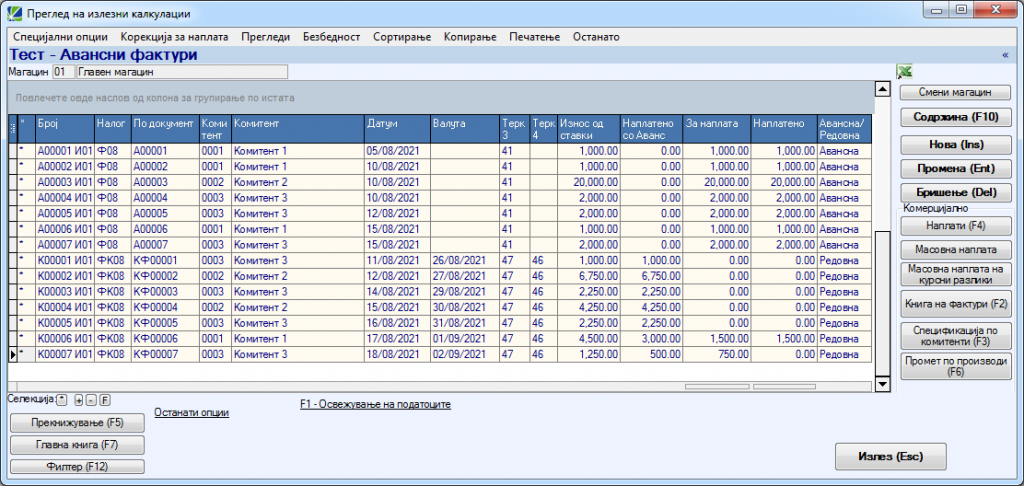The height and width of the screenshot is (486, 1024).
Task: Sort by the Налог column header
Action: [x=112, y=129]
